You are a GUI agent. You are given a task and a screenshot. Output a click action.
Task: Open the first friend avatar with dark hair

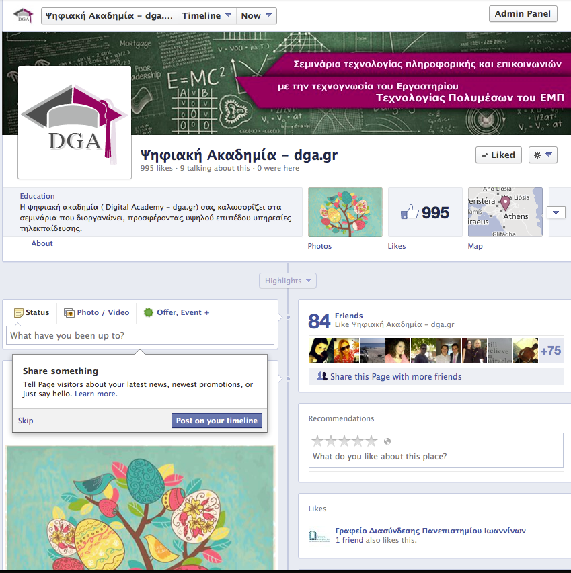tap(321, 350)
